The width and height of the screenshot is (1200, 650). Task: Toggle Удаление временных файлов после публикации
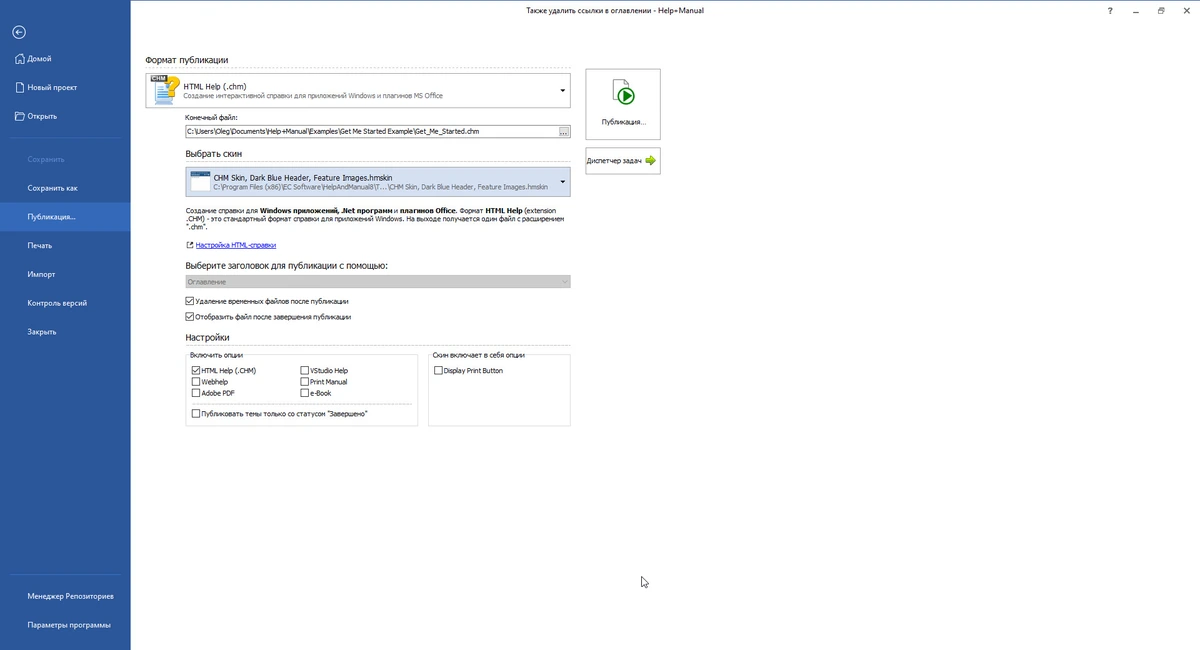coord(190,301)
